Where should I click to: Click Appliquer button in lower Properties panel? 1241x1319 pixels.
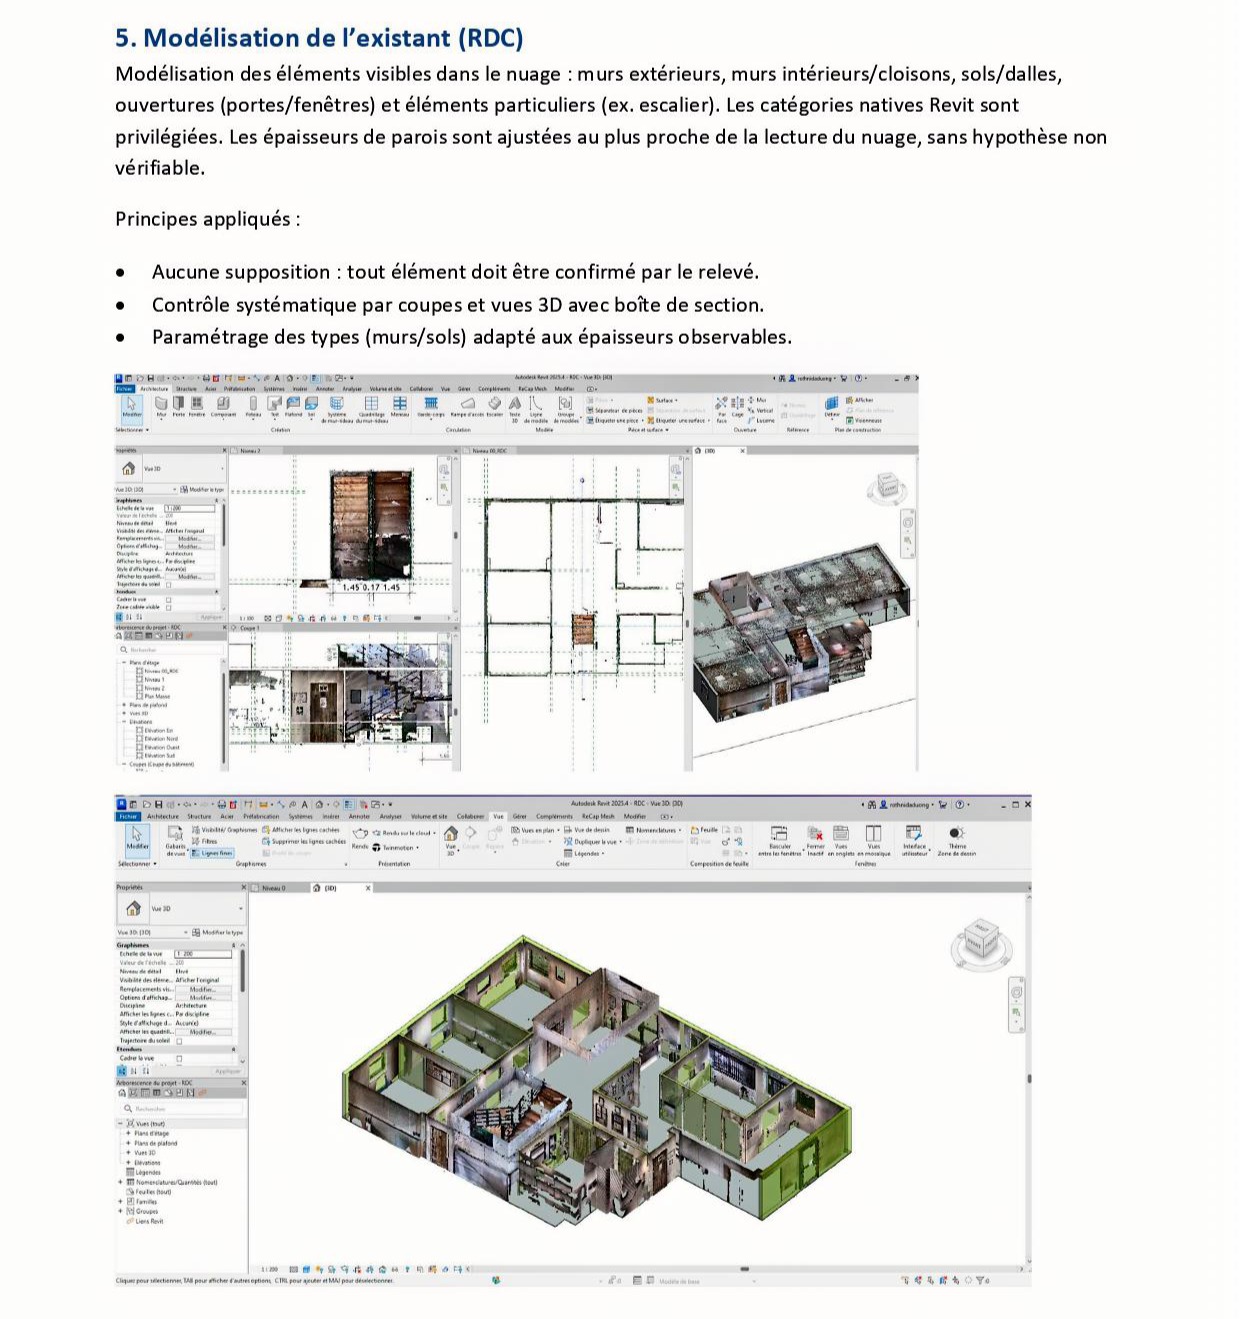(228, 1071)
